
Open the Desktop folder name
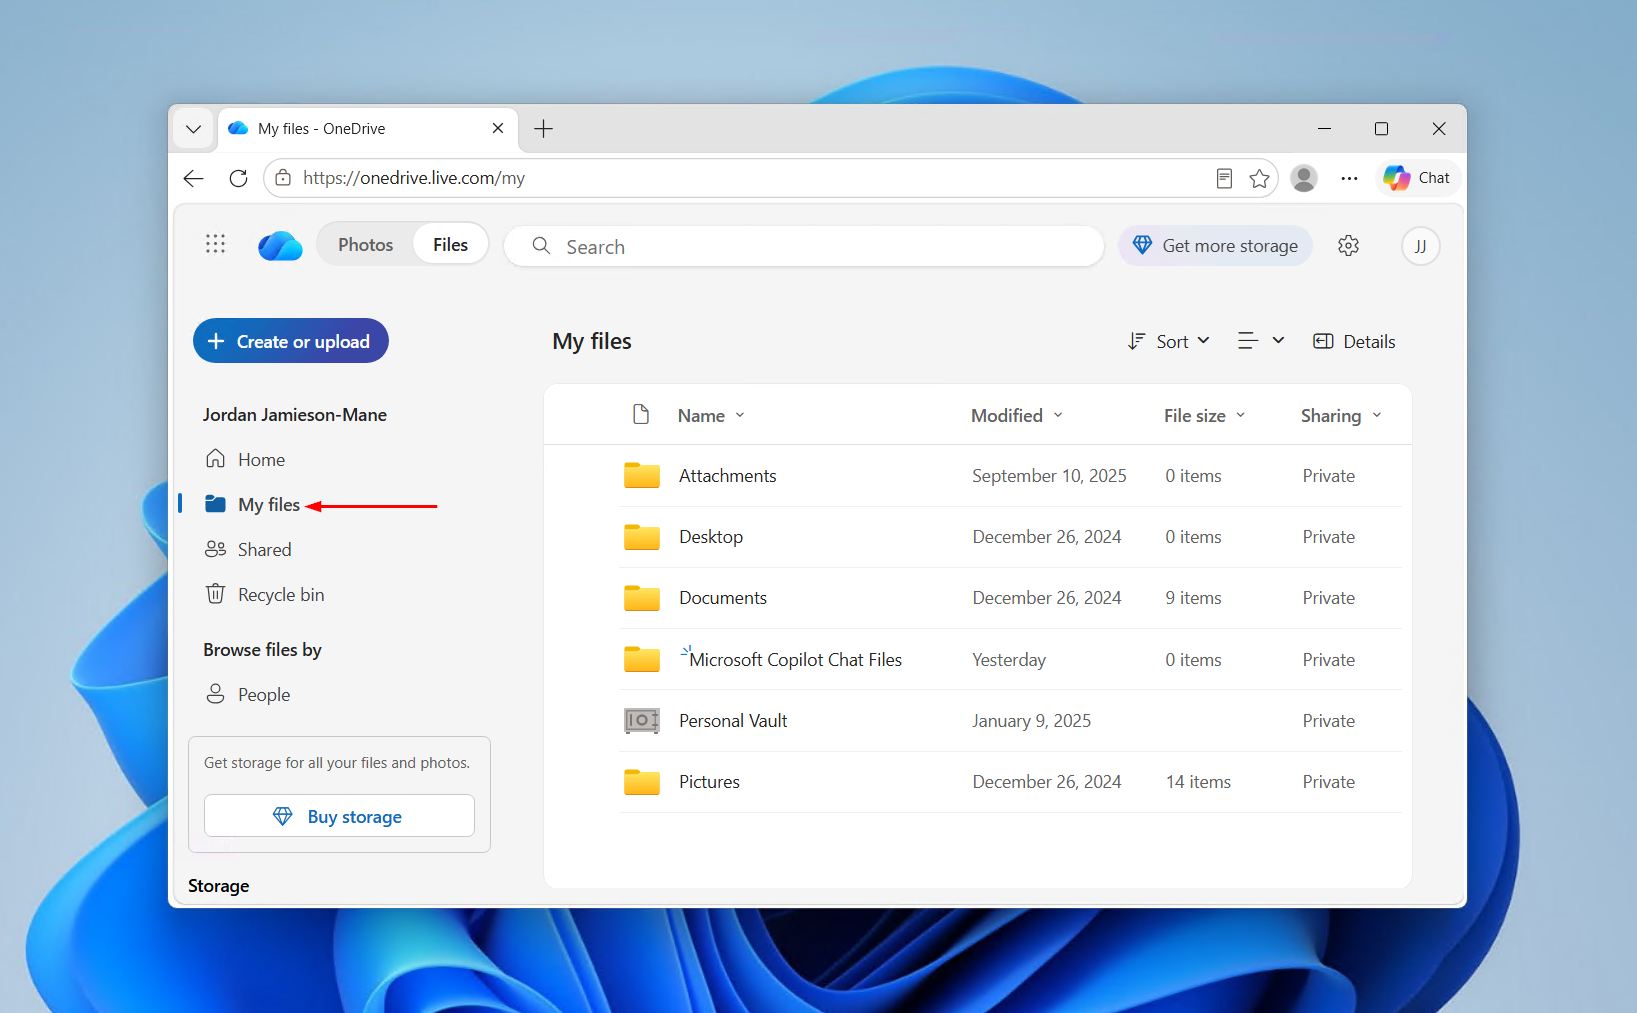click(x=711, y=537)
